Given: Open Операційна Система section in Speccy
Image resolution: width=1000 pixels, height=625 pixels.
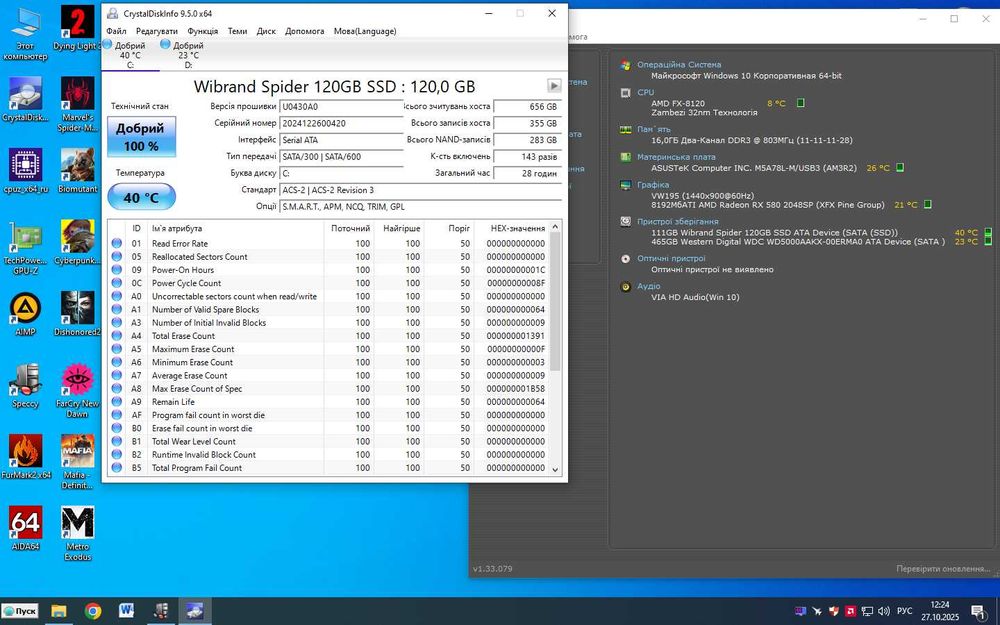Looking at the screenshot, I should [x=679, y=64].
